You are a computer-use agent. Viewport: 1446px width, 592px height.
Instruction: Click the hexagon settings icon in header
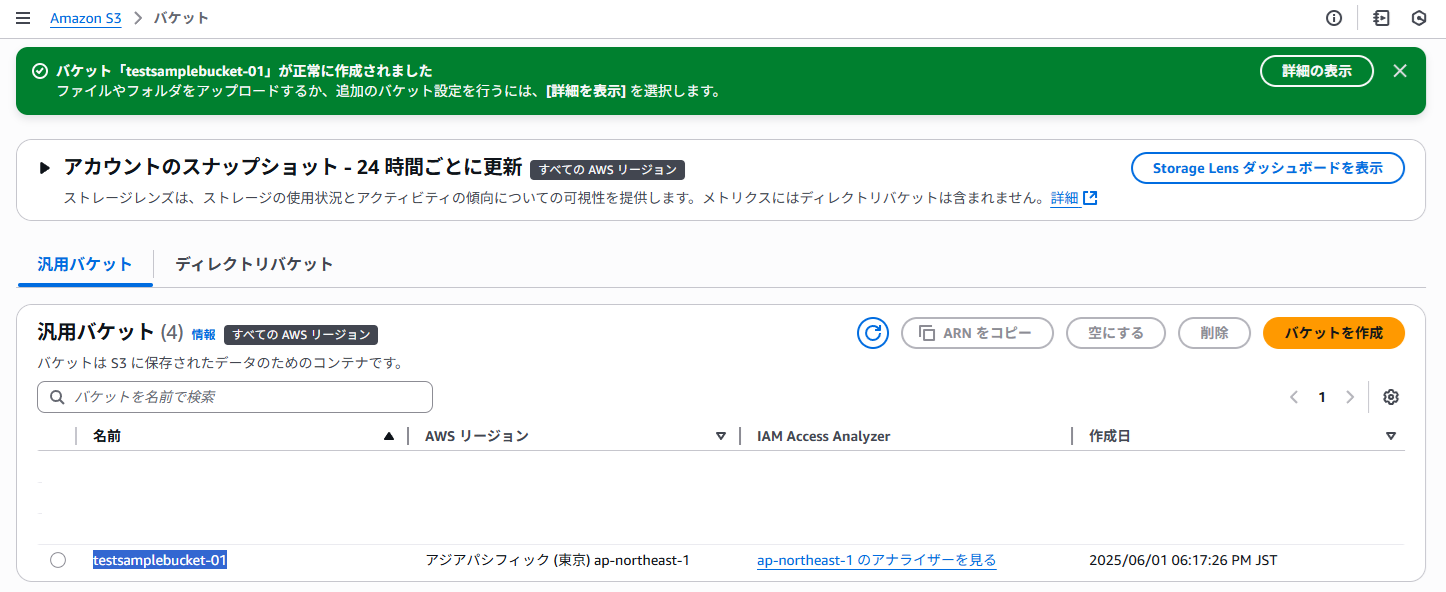pyautogui.click(x=1418, y=18)
